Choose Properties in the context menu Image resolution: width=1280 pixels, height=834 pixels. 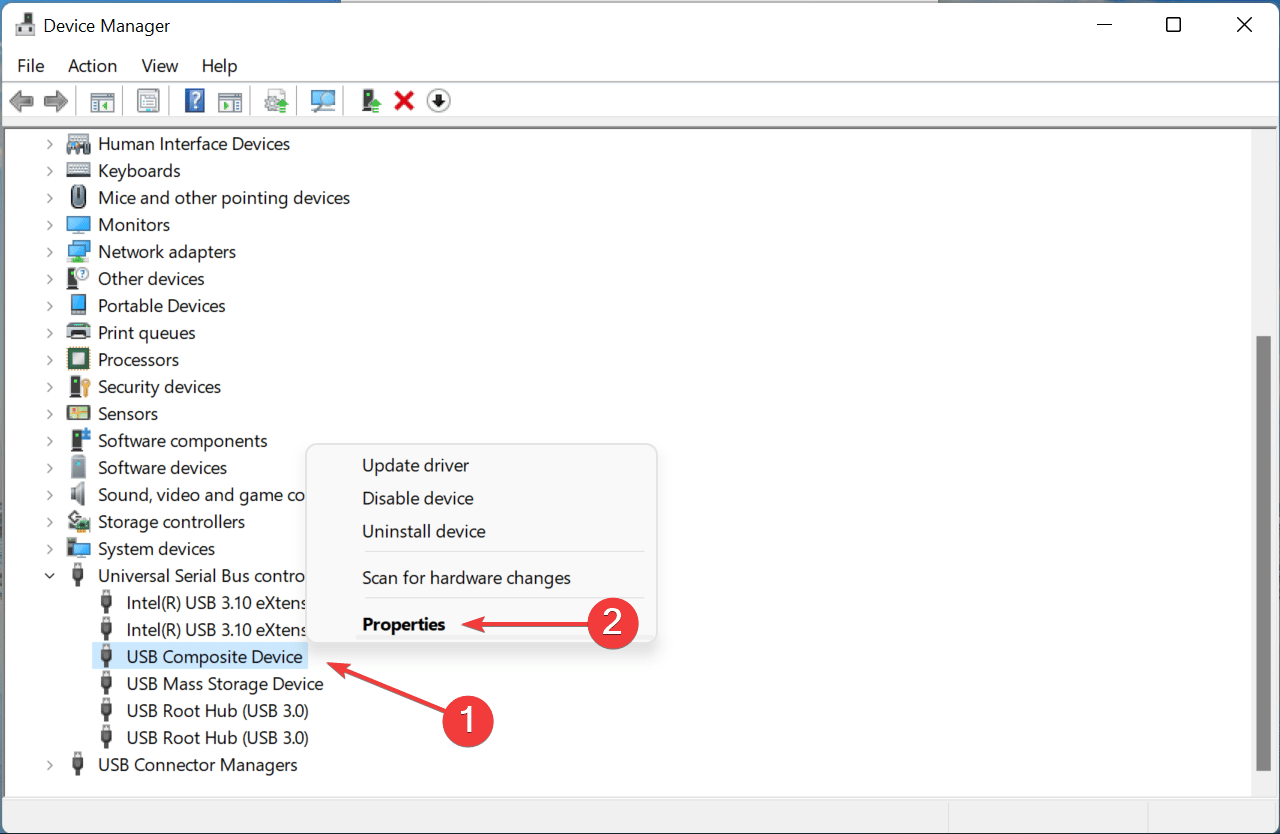point(404,624)
